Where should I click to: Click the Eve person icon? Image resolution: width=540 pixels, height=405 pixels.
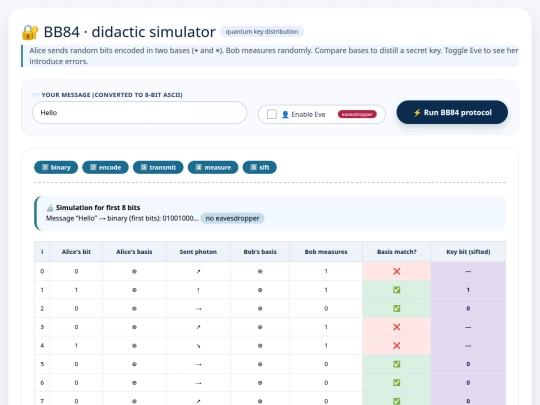coord(285,114)
